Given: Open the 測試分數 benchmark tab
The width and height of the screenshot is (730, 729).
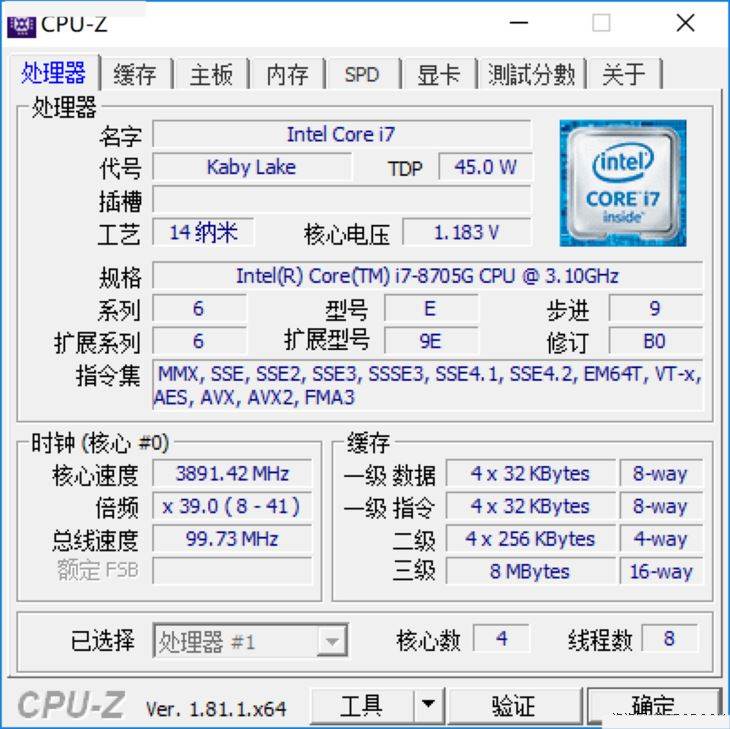Looking at the screenshot, I should coord(532,74).
